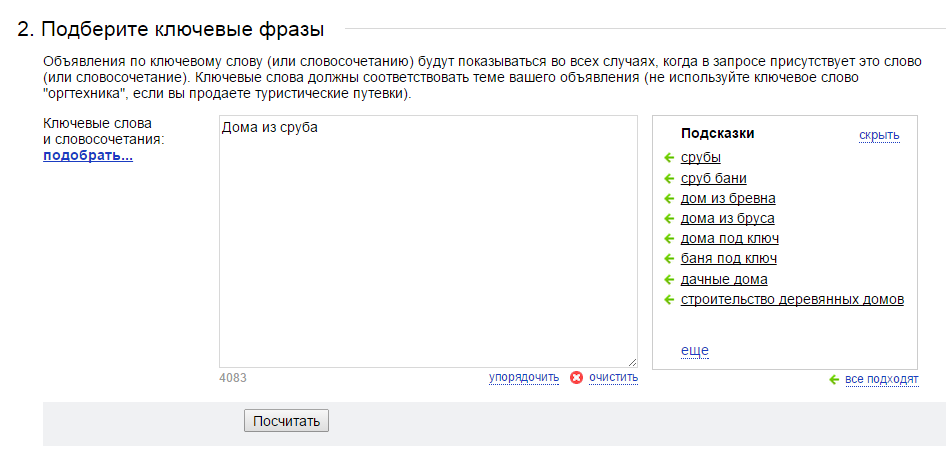946x464 pixels.
Task: Choose the "дачные дома" suggestion link
Action: tap(724, 279)
